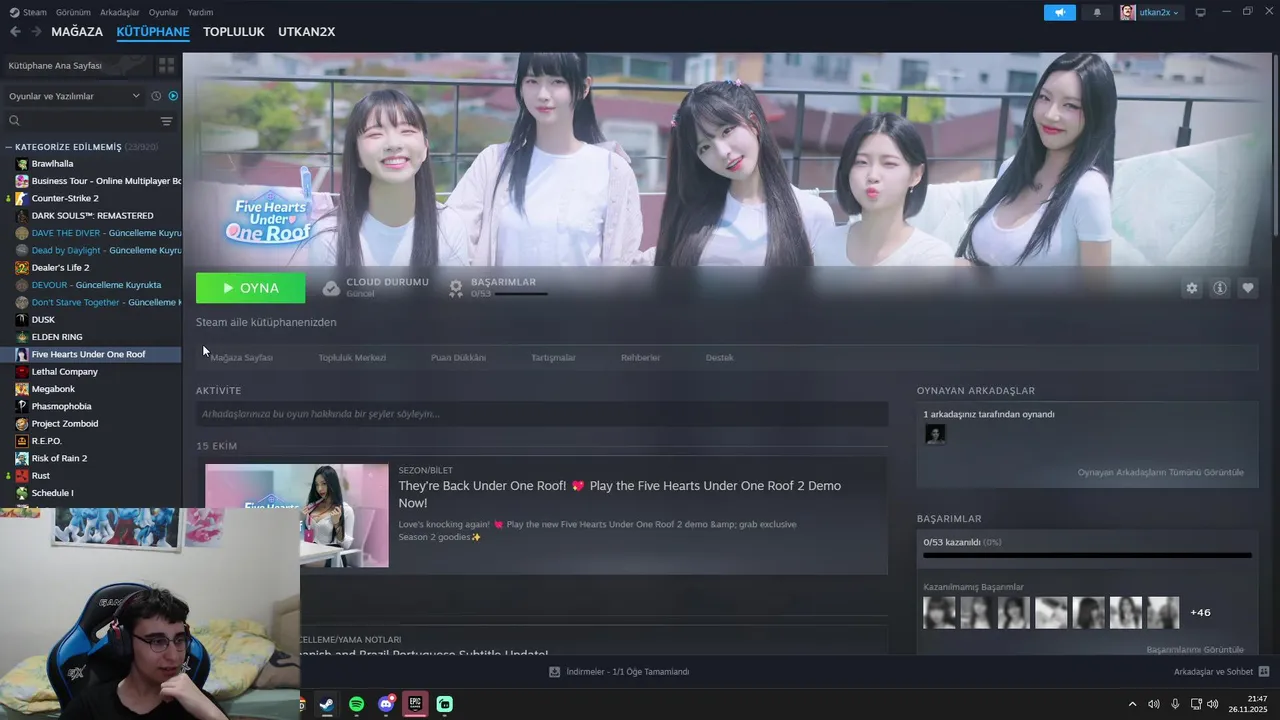The height and width of the screenshot is (720, 1280).
Task: Open the Görünüm menu
Action: 73,12
